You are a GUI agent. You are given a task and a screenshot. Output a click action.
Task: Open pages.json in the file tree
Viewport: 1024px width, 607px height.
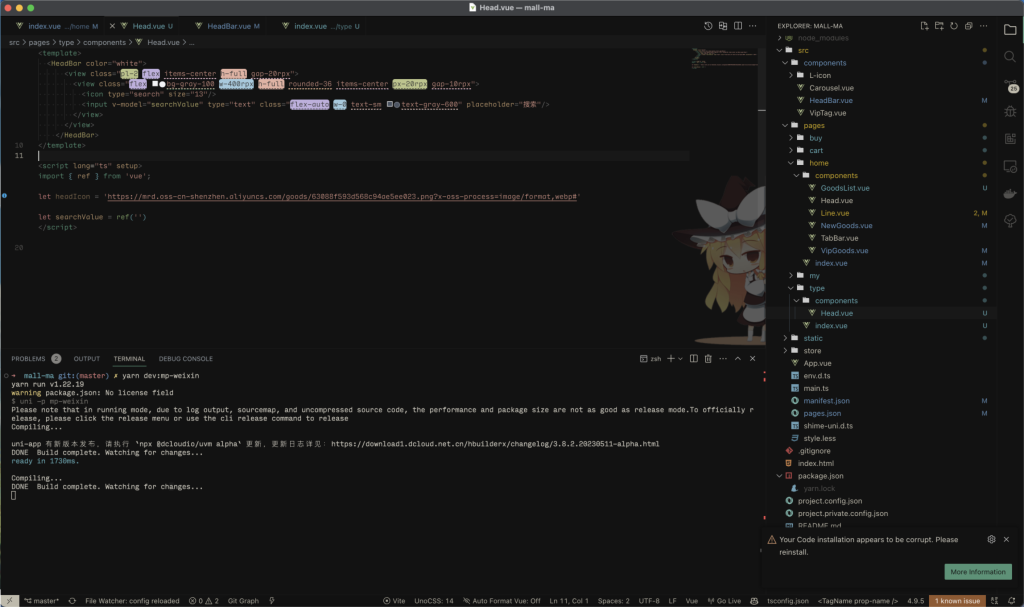[x=820, y=413]
